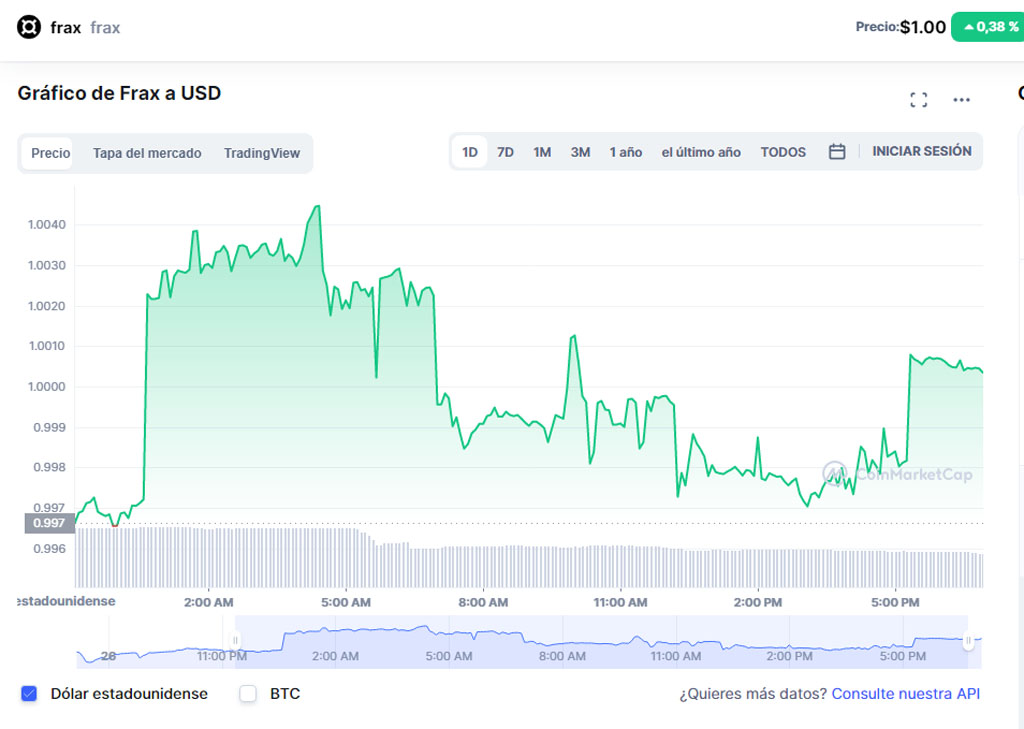Select the 3M time range
1024x729 pixels.
[580, 152]
